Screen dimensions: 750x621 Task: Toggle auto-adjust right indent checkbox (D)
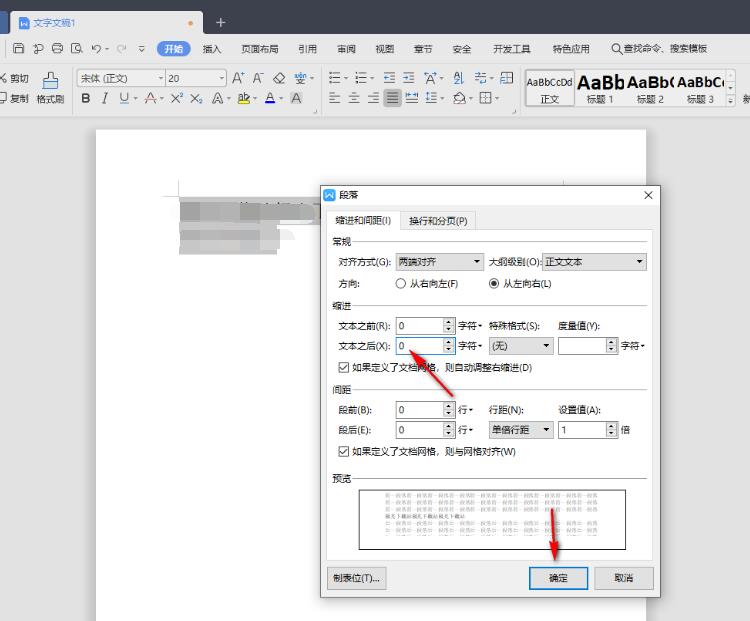tap(343, 367)
